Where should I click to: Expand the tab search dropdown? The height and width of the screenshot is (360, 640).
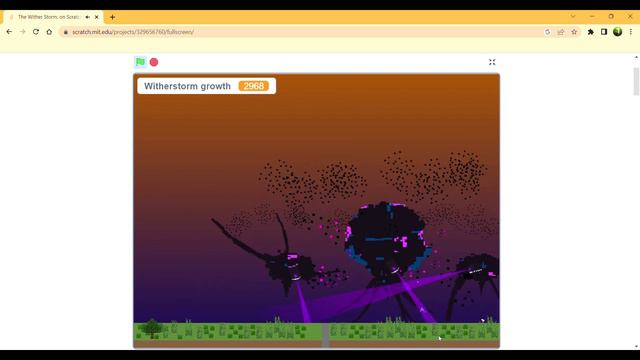click(x=573, y=16)
